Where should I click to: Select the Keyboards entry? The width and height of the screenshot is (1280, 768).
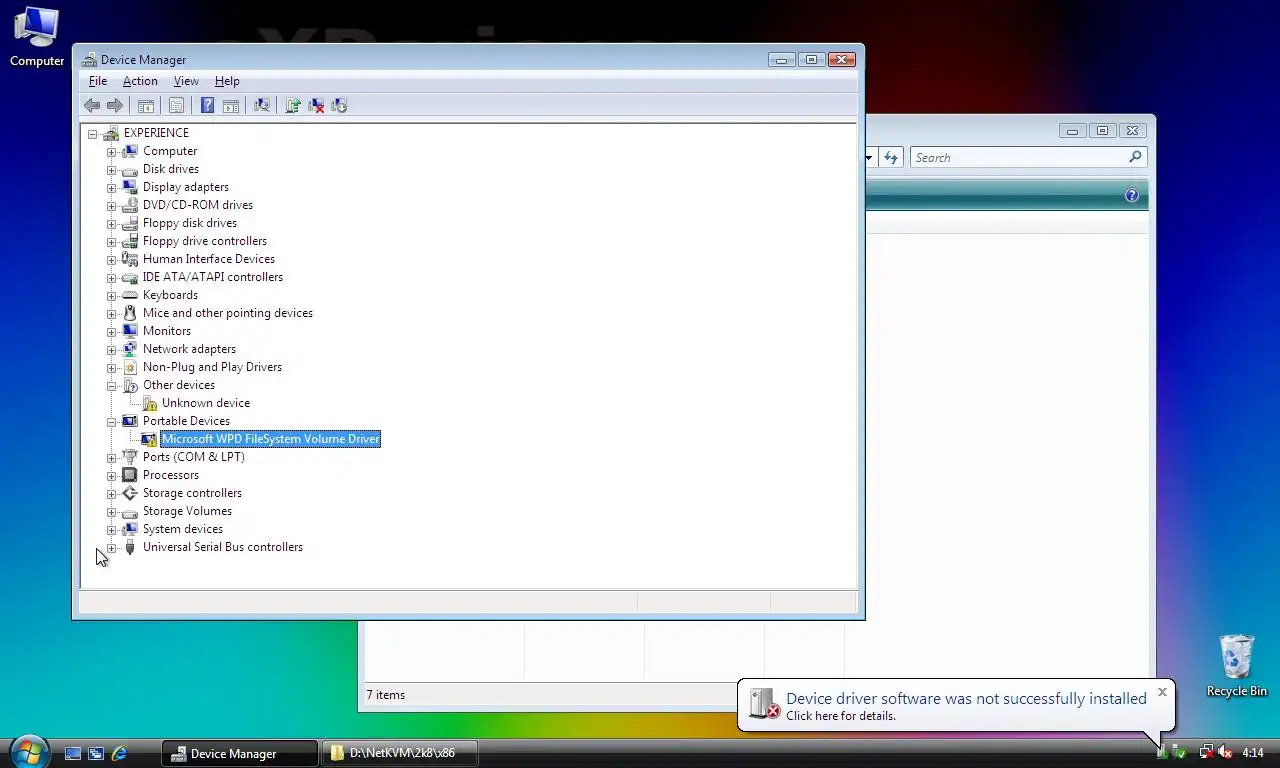(x=170, y=295)
